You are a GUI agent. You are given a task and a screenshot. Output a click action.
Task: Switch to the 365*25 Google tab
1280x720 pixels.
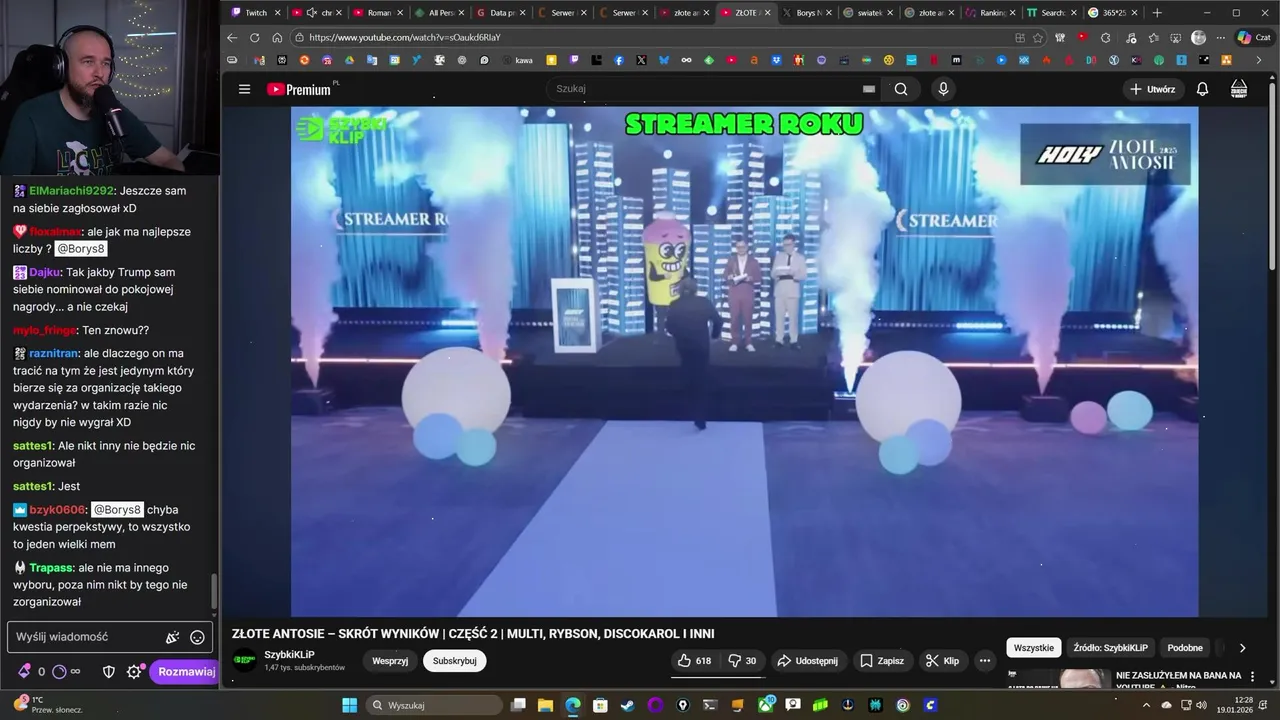click(x=1112, y=13)
